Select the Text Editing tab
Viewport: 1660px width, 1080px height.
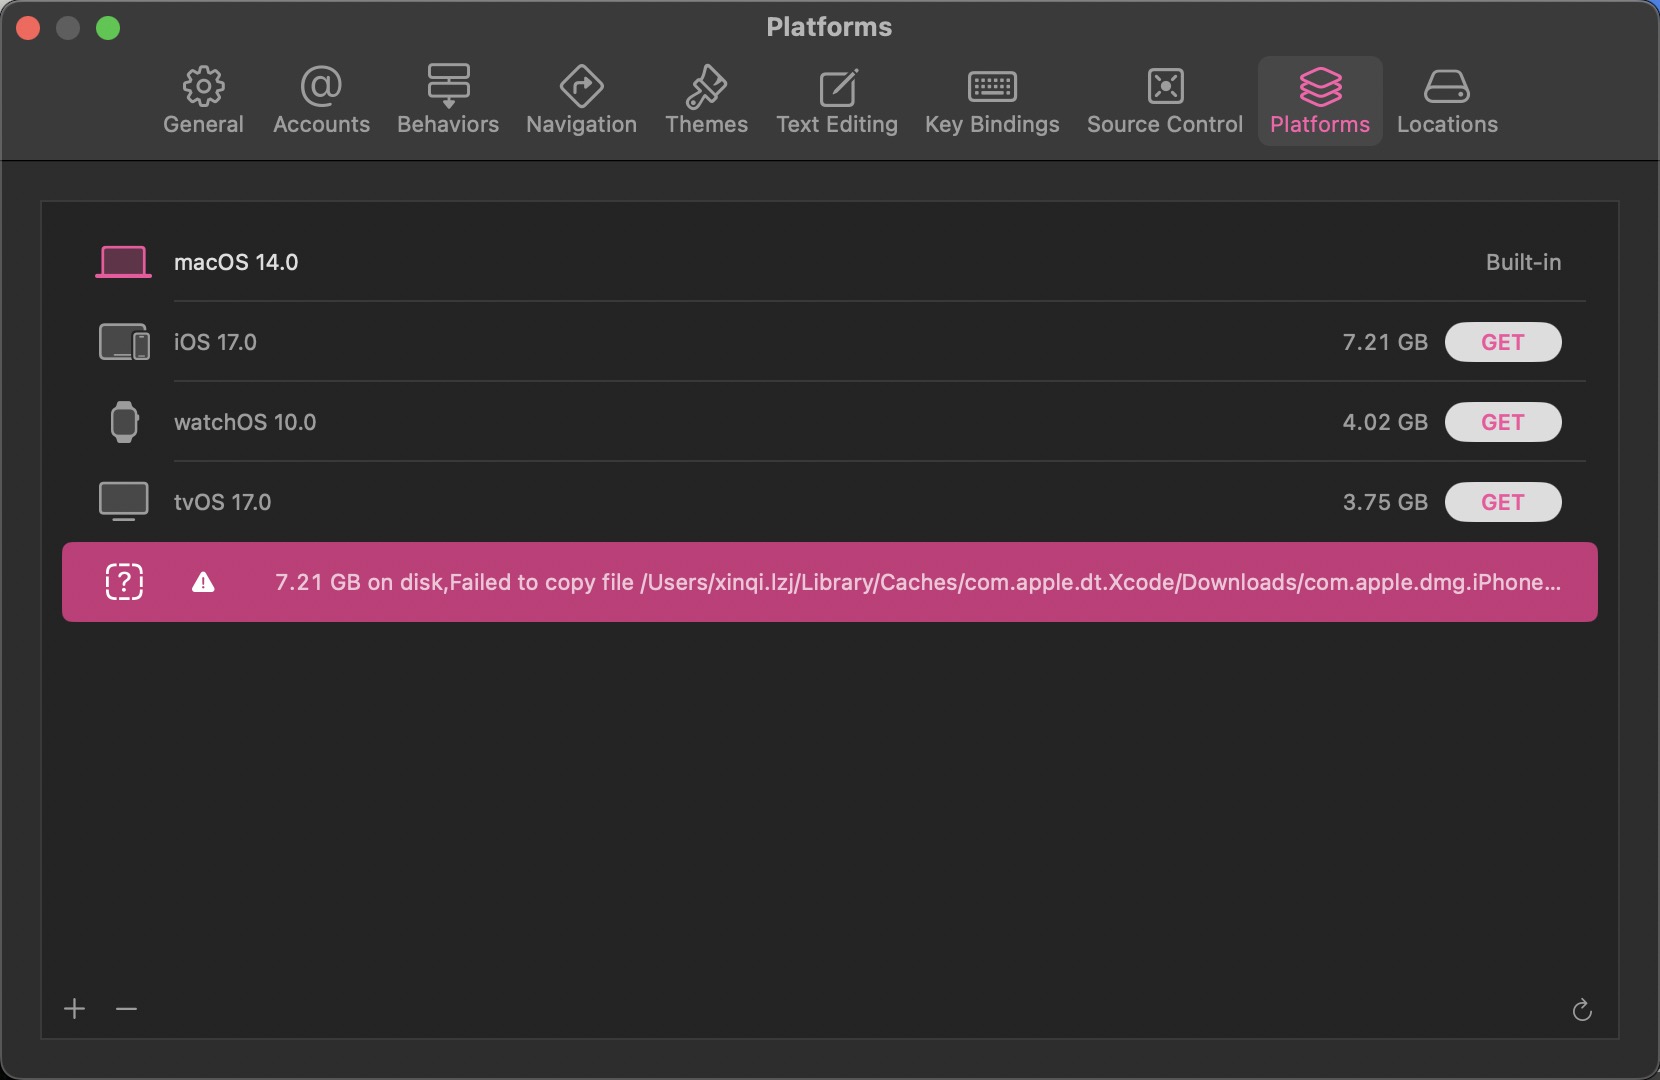coord(837,101)
